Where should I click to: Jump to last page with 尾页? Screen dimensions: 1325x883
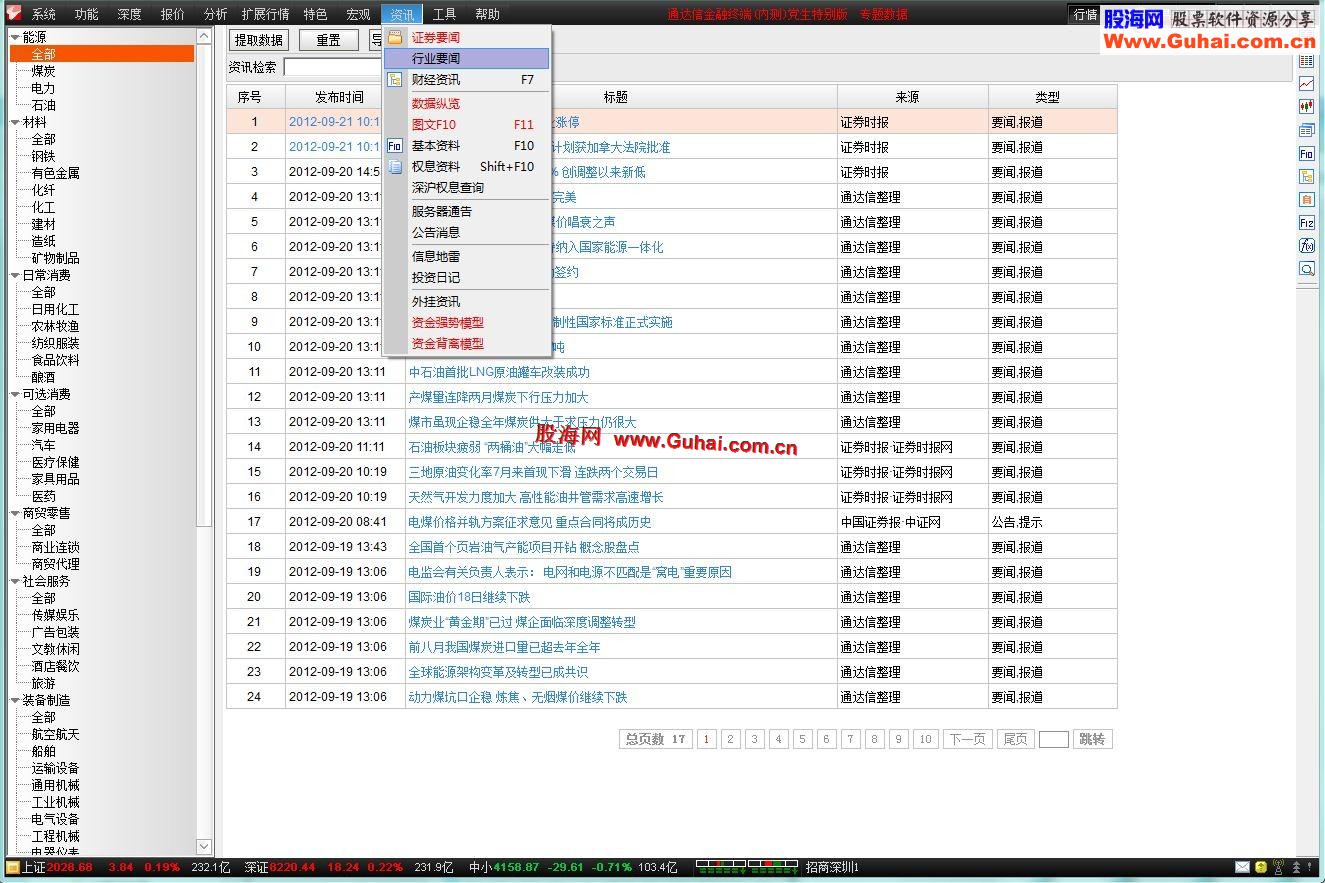[x=1015, y=739]
